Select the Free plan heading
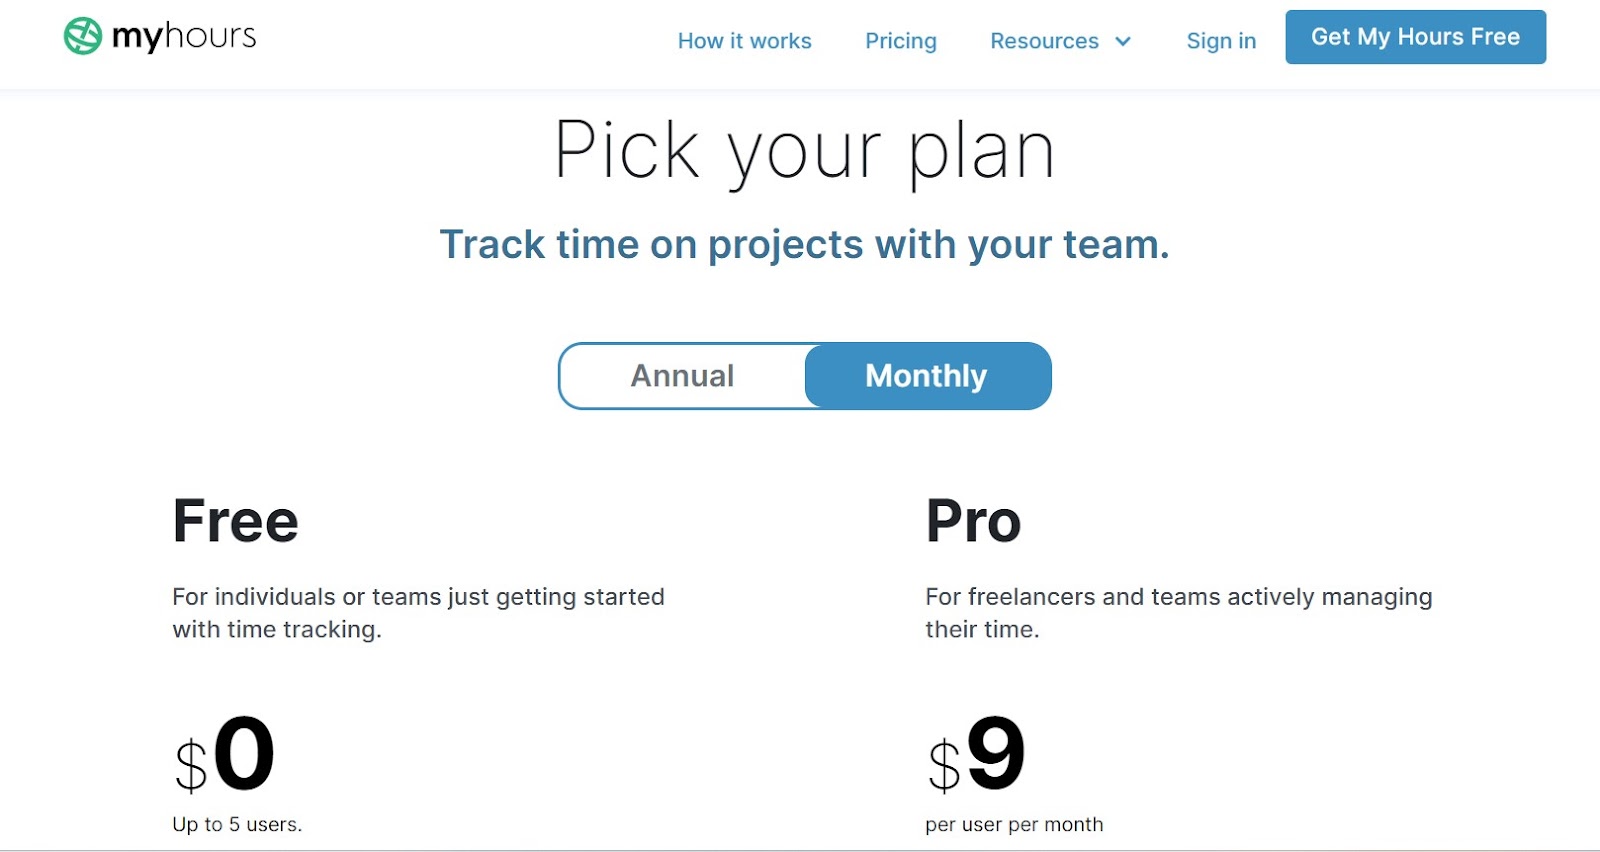The width and height of the screenshot is (1600, 852). [235, 519]
